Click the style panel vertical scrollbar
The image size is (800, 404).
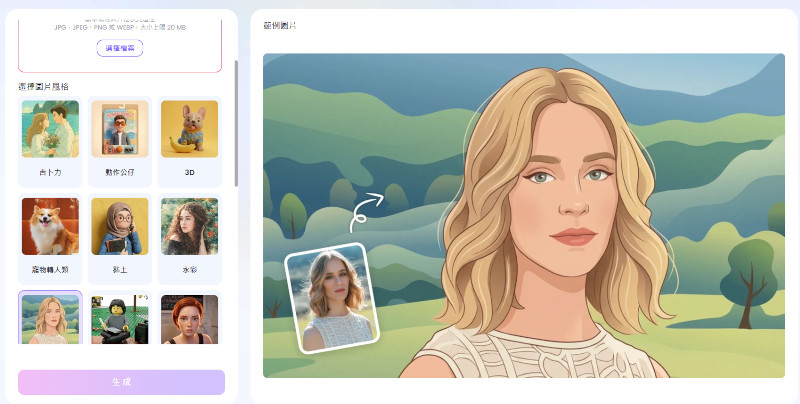(236, 123)
